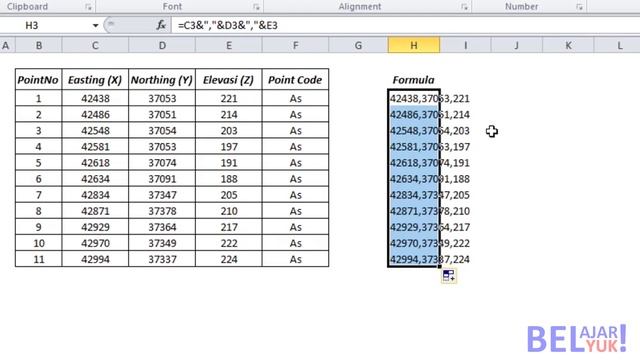This screenshot has height=360, width=640.
Task: Select cell with Easting 42994
Action: (x=95, y=259)
